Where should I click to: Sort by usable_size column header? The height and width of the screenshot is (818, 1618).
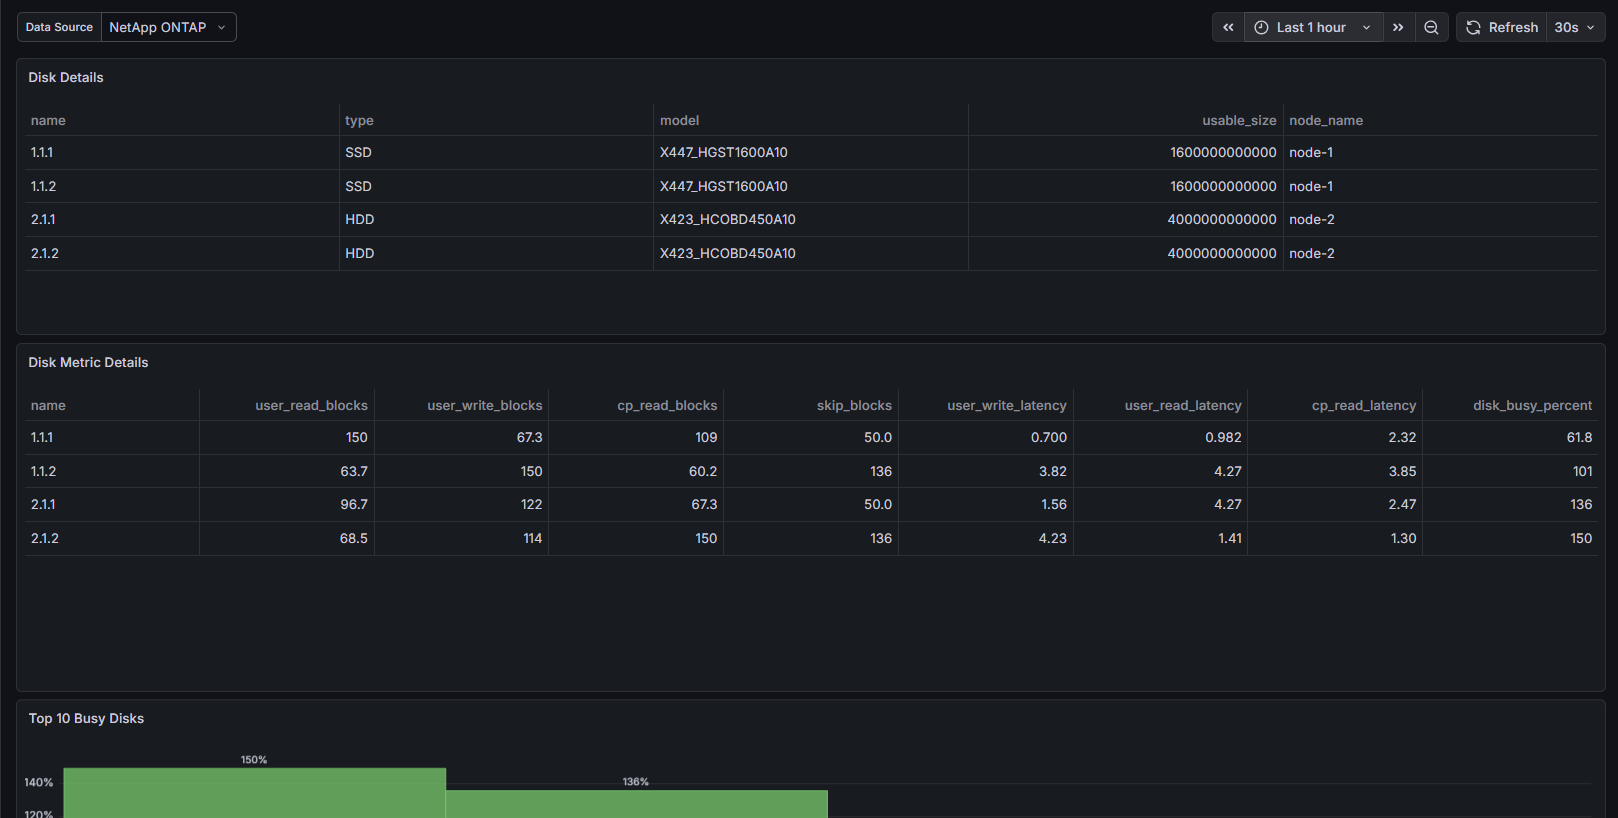click(1239, 120)
